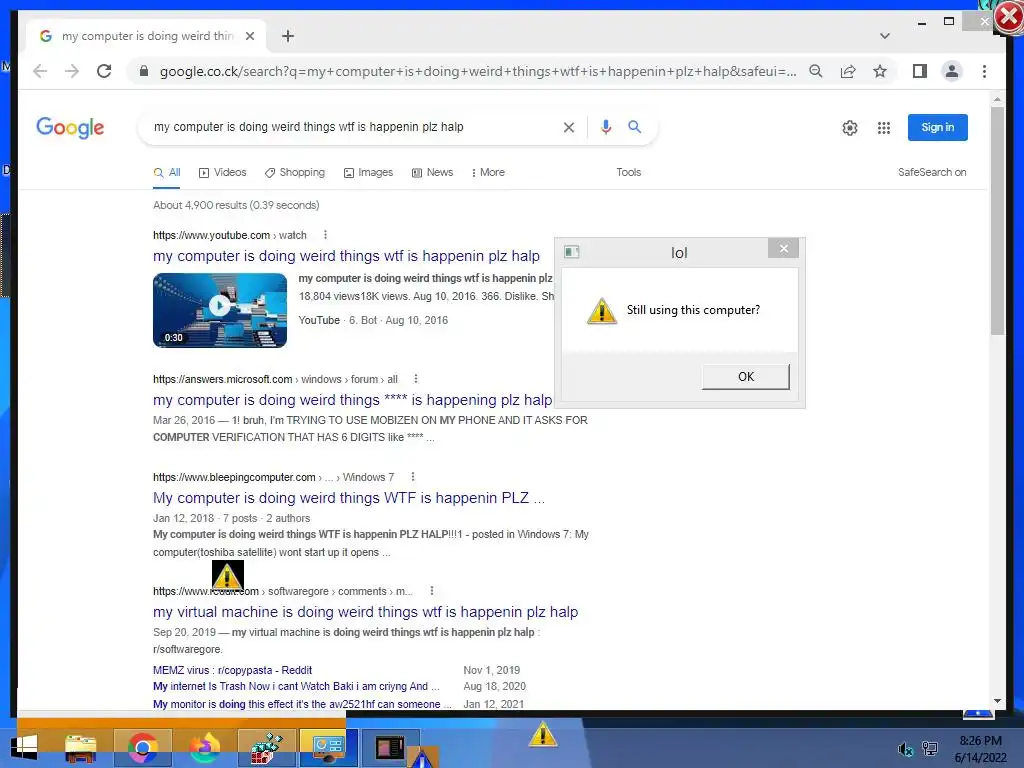Click the address bar URL

[477, 71]
